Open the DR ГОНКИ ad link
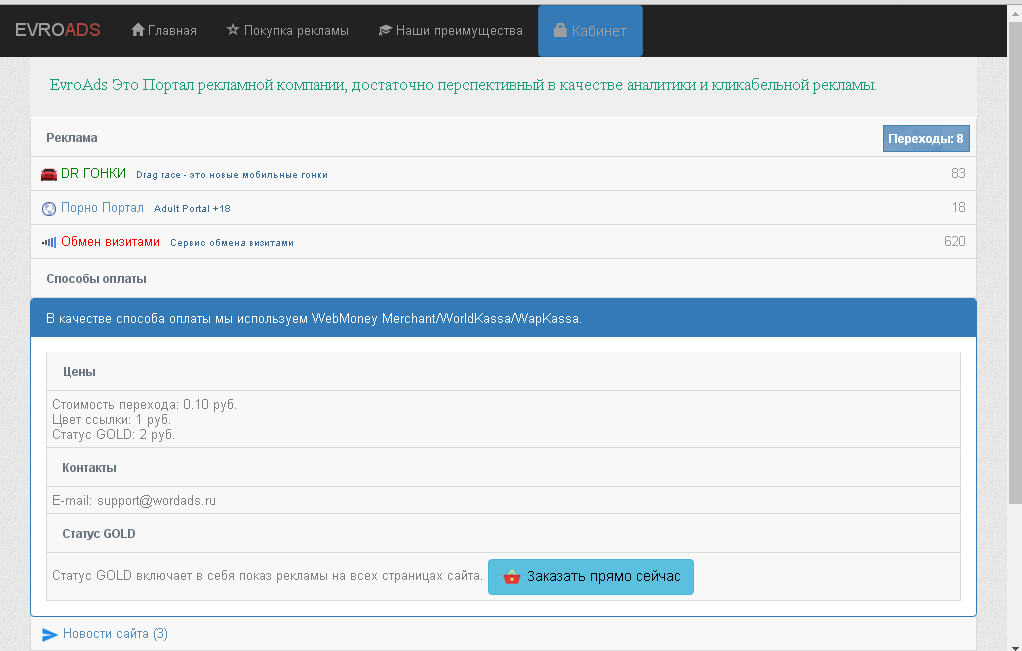Viewport: 1022px width, 651px height. [93, 173]
